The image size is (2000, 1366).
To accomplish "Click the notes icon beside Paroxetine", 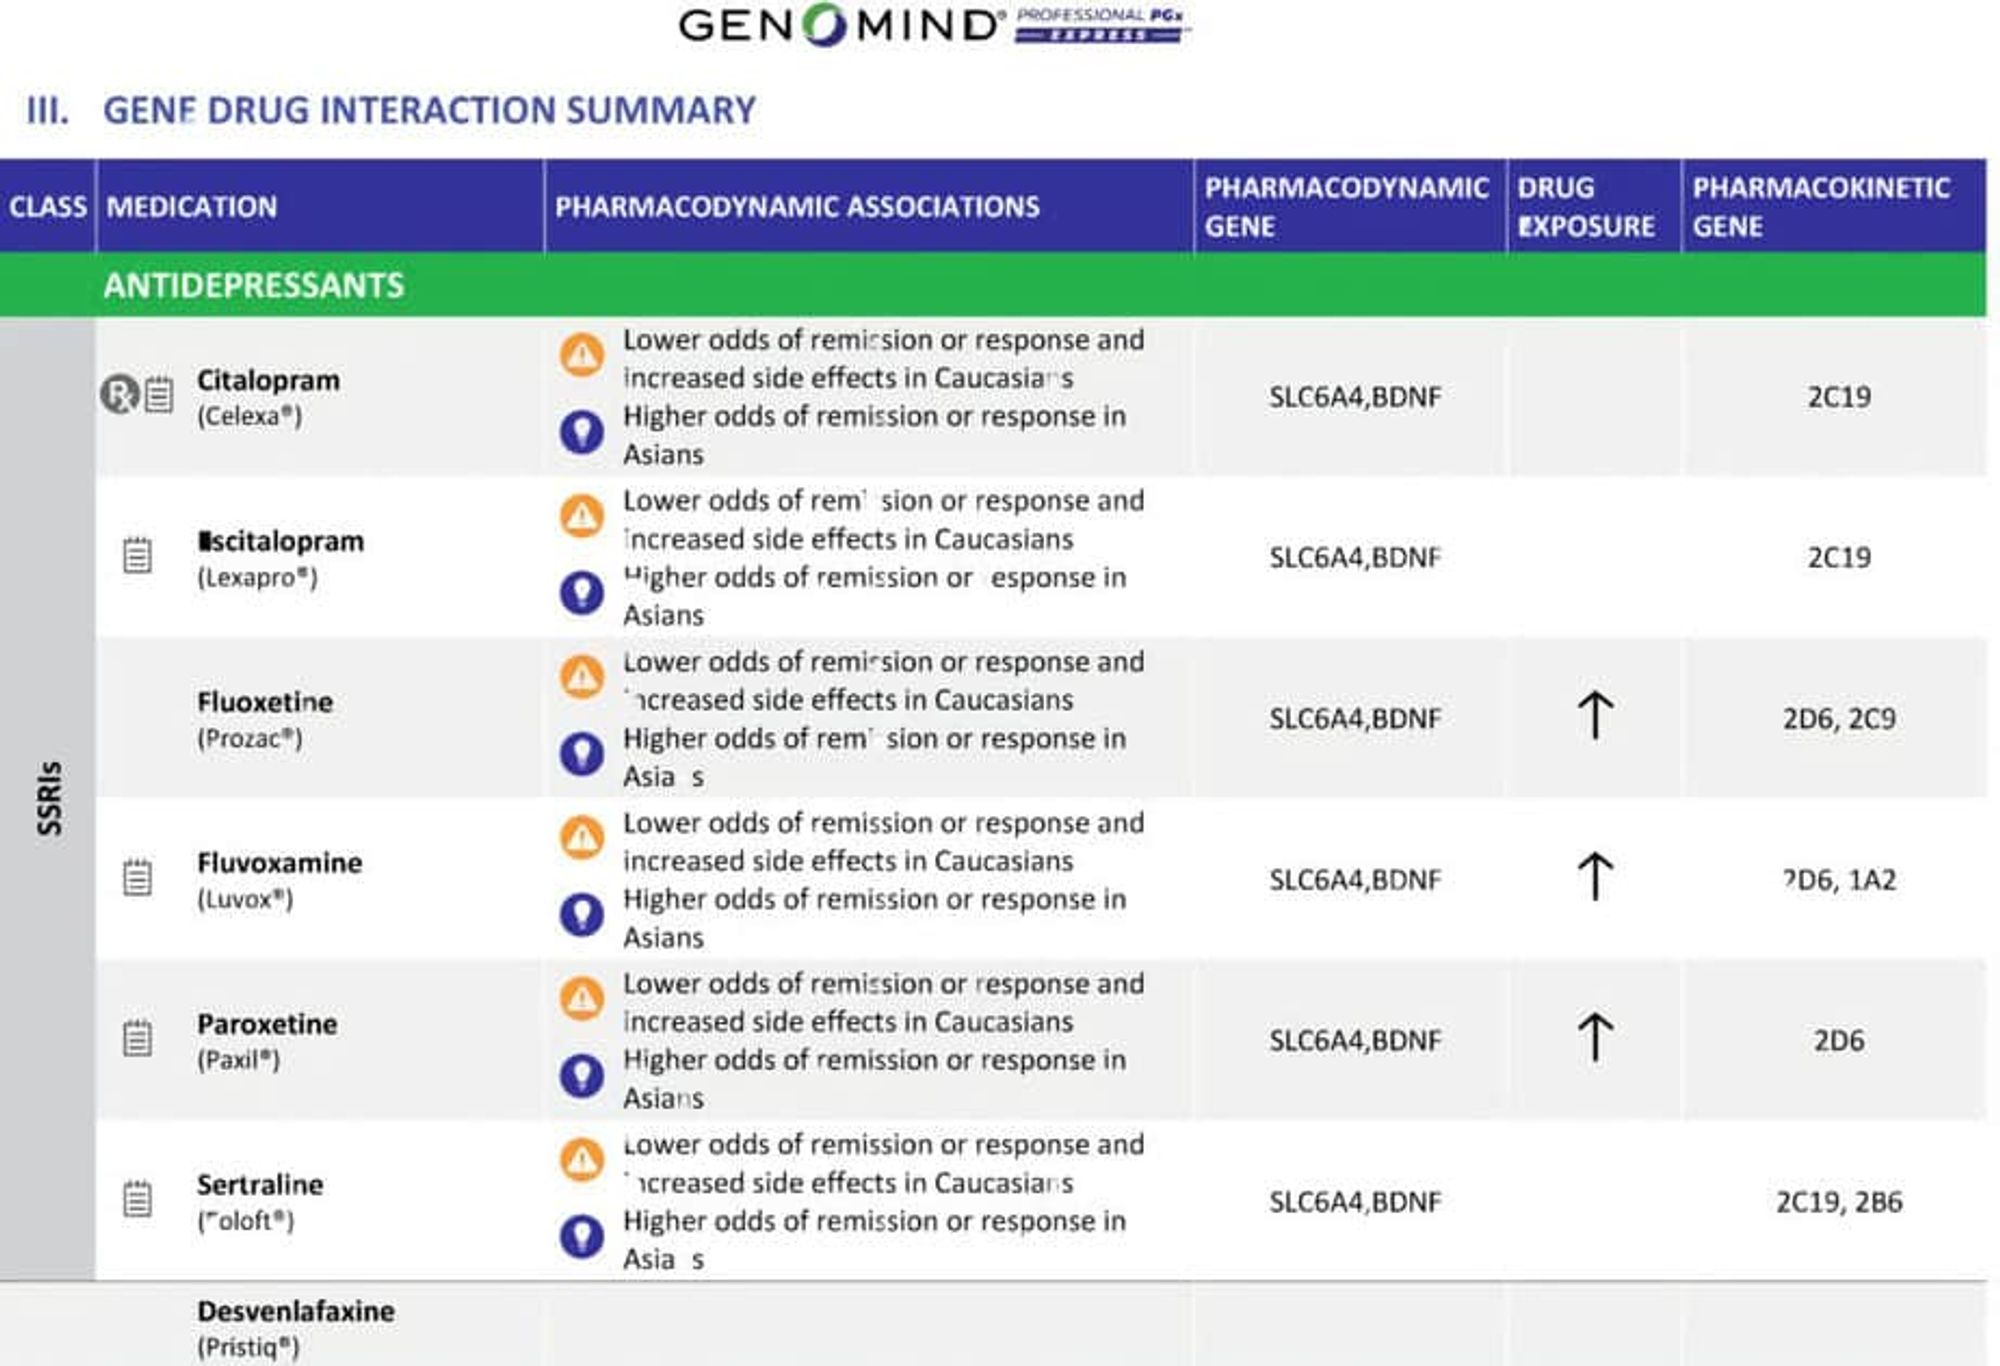I will point(137,1038).
